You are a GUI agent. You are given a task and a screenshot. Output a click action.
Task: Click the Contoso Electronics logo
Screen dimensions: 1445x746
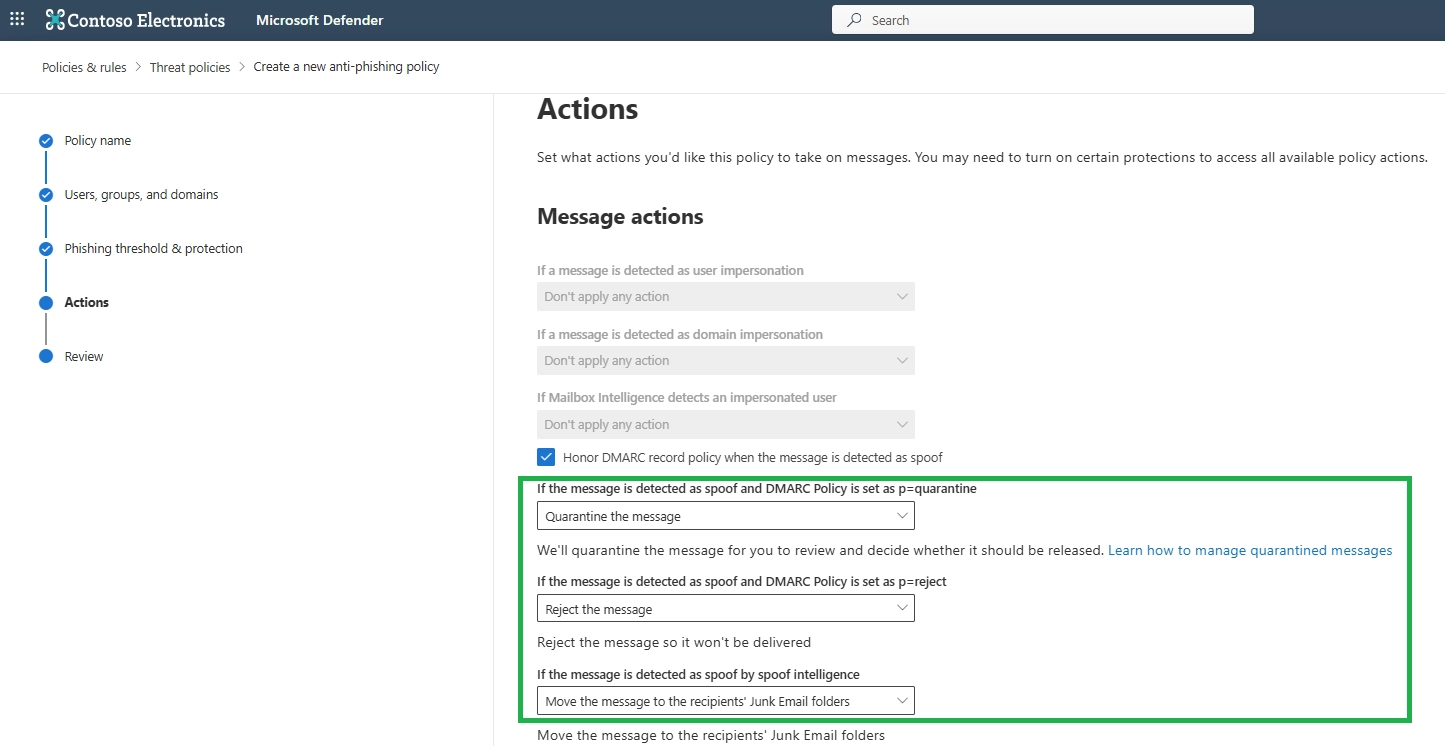pyautogui.click(x=135, y=19)
